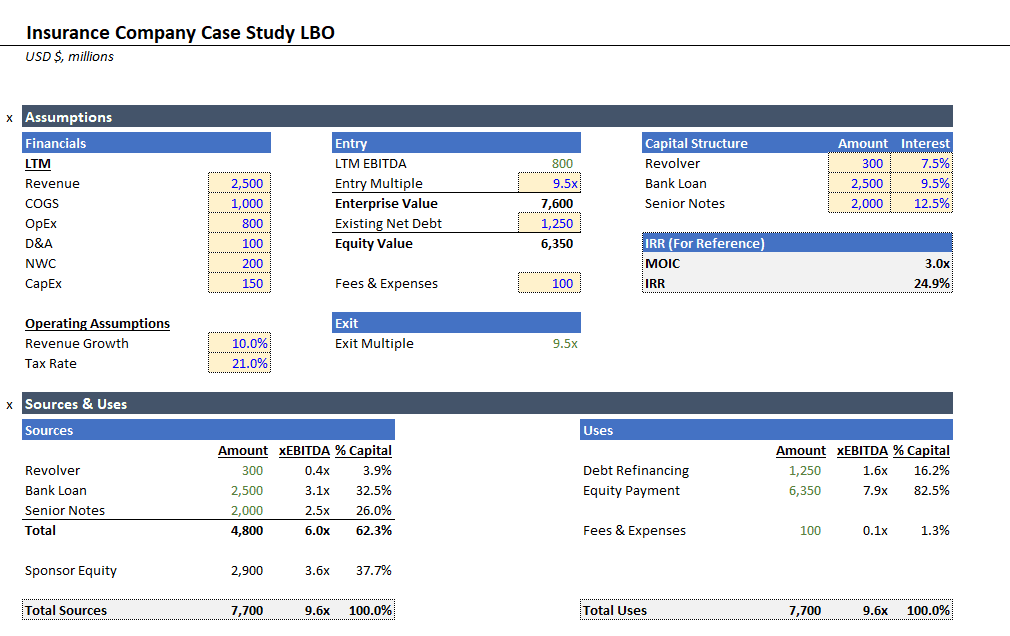This screenshot has height=636, width=1010.
Task: Select the Bank Loan amount input 2,500
Action: point(859,184)
